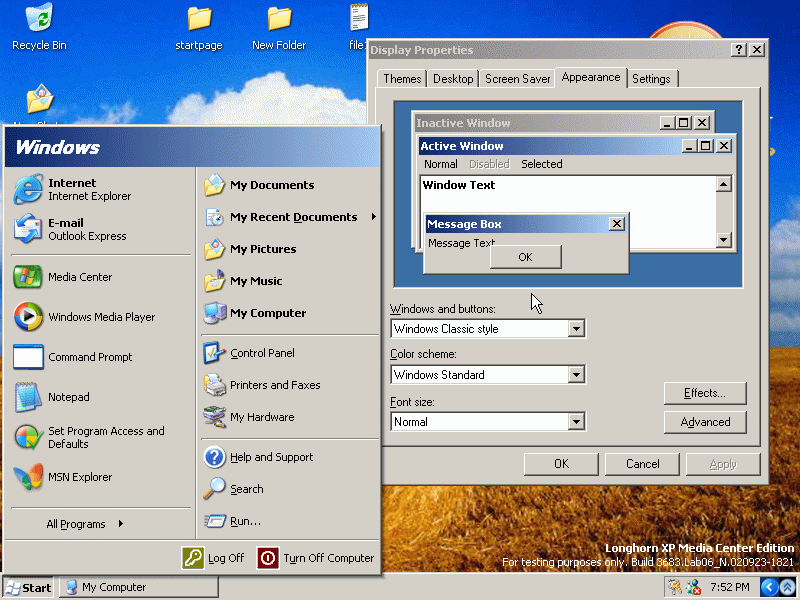Image resolution: width=800 pixels, height=600 pixels.
Task: Switch to the Themes tab
Action: tap(402, 79)
